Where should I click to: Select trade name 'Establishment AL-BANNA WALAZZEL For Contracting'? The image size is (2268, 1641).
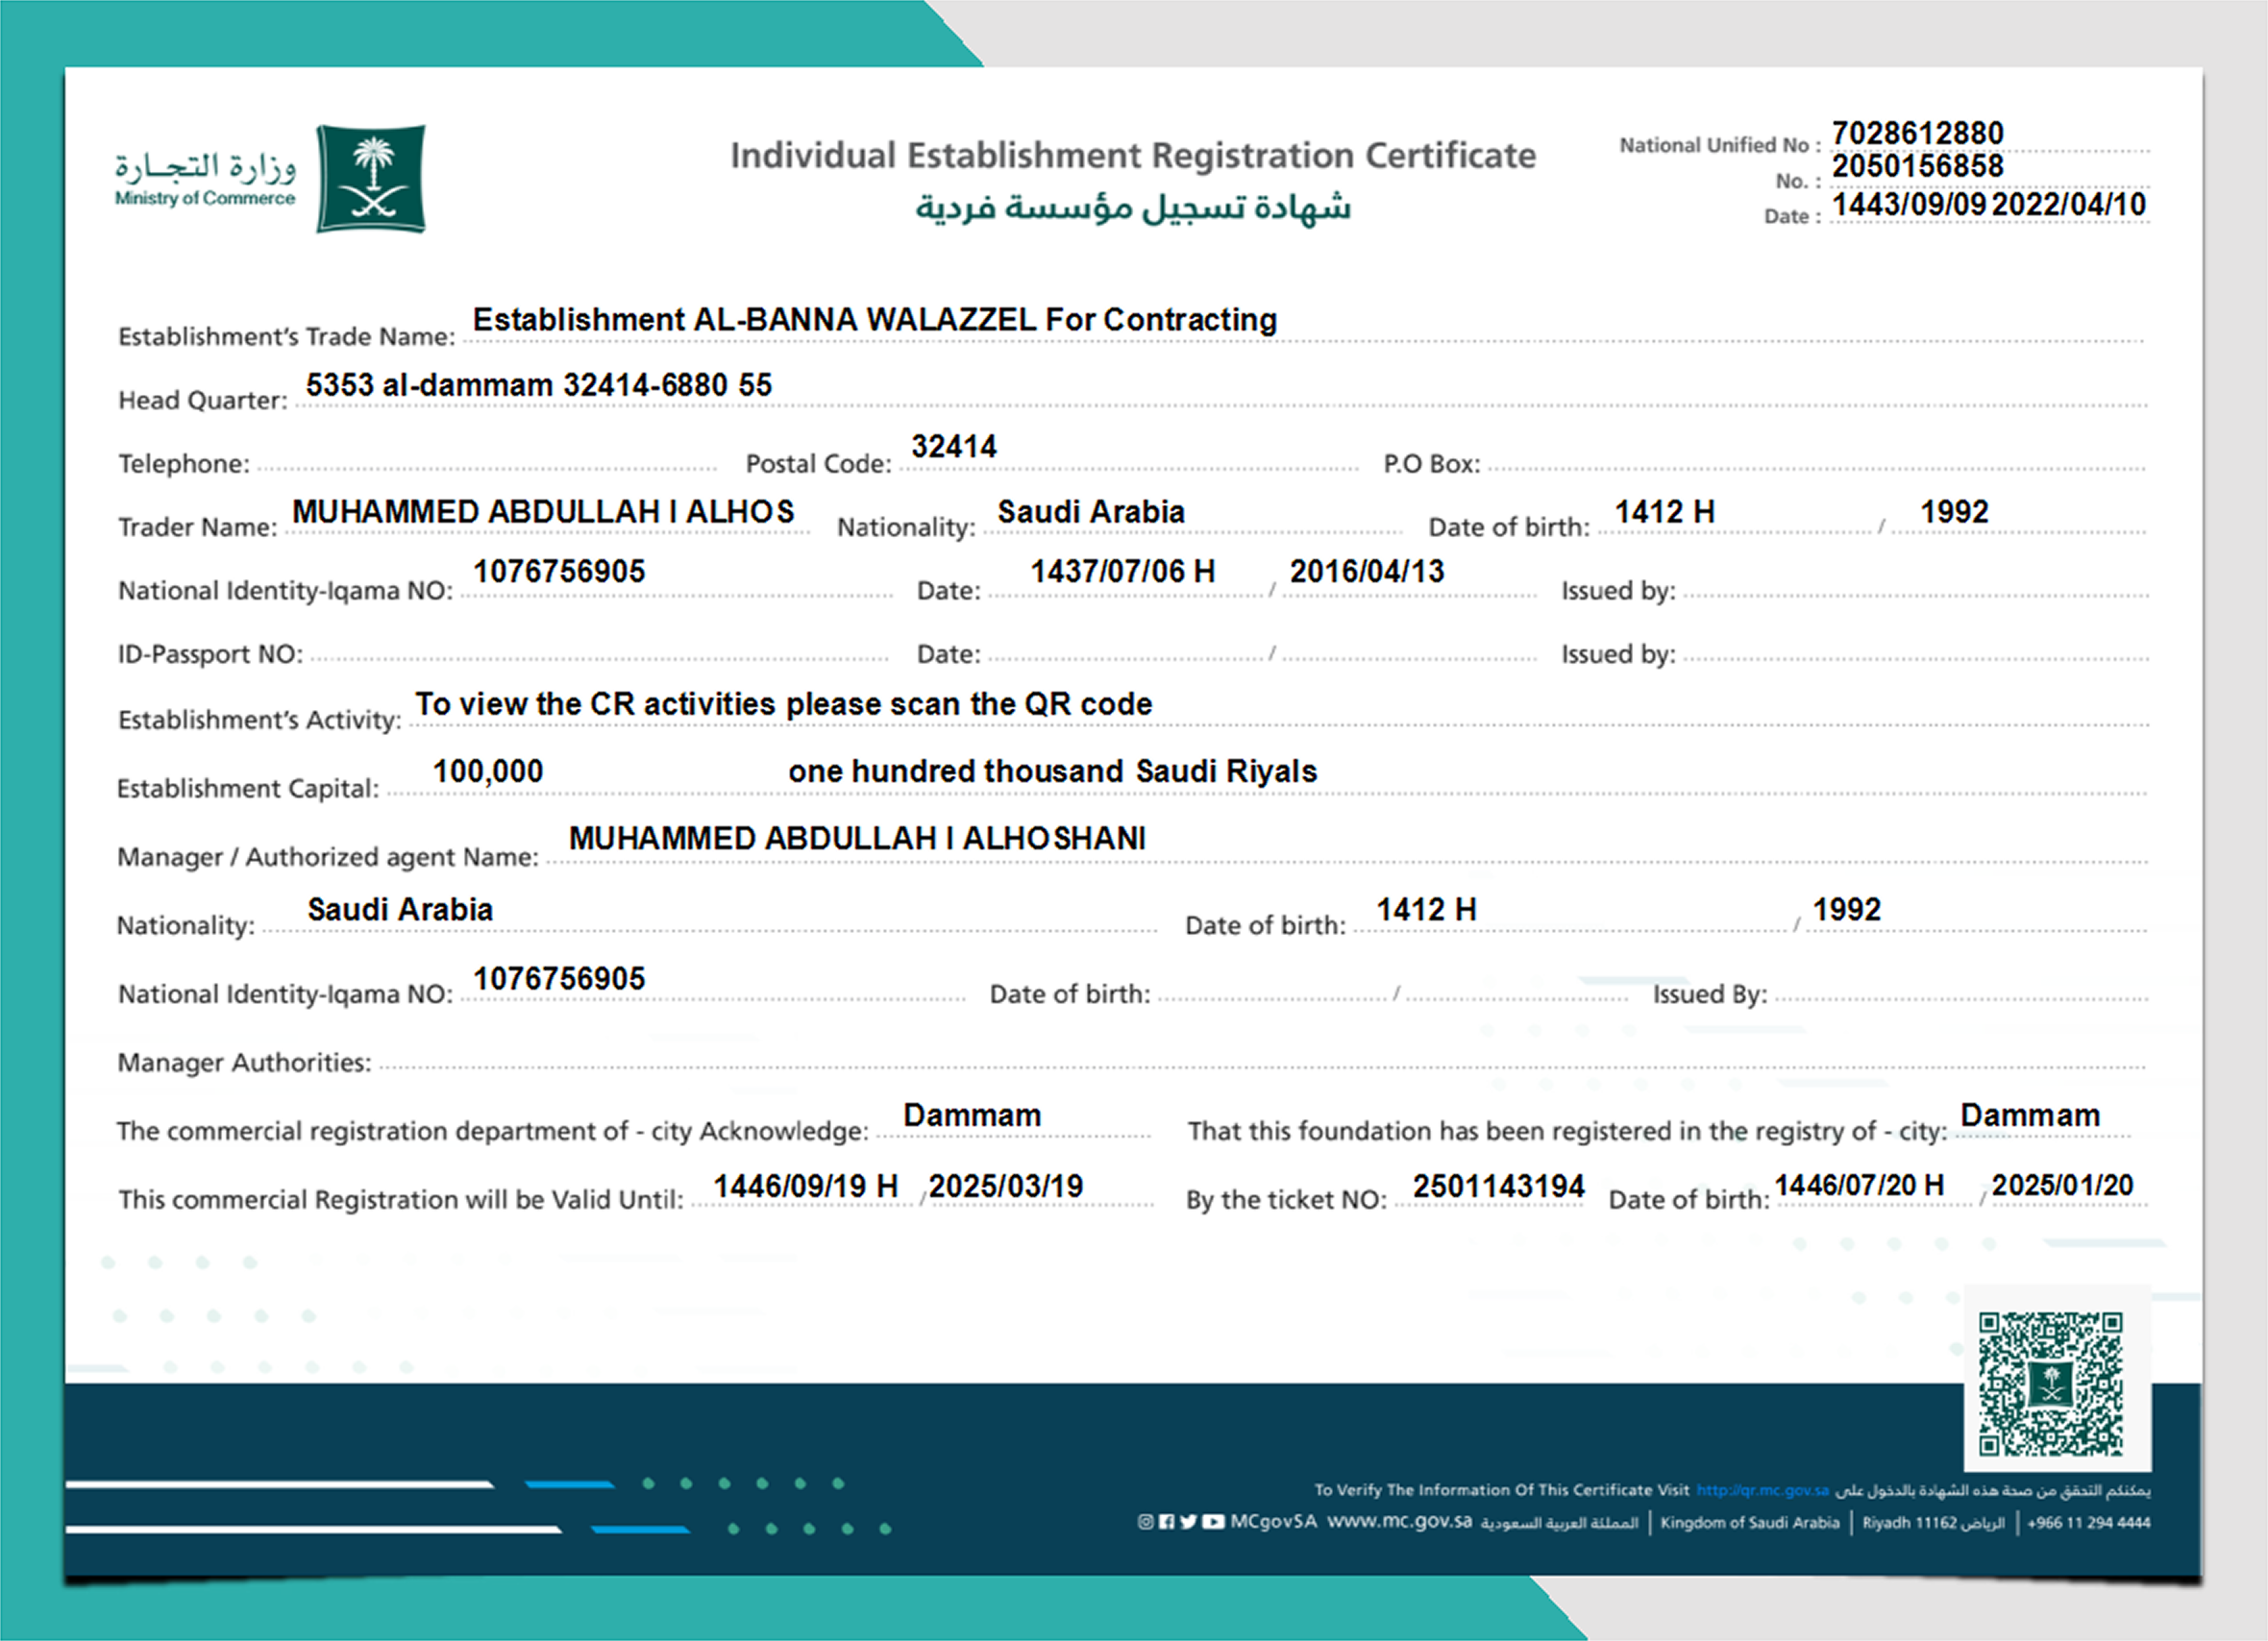coord(874,320)
